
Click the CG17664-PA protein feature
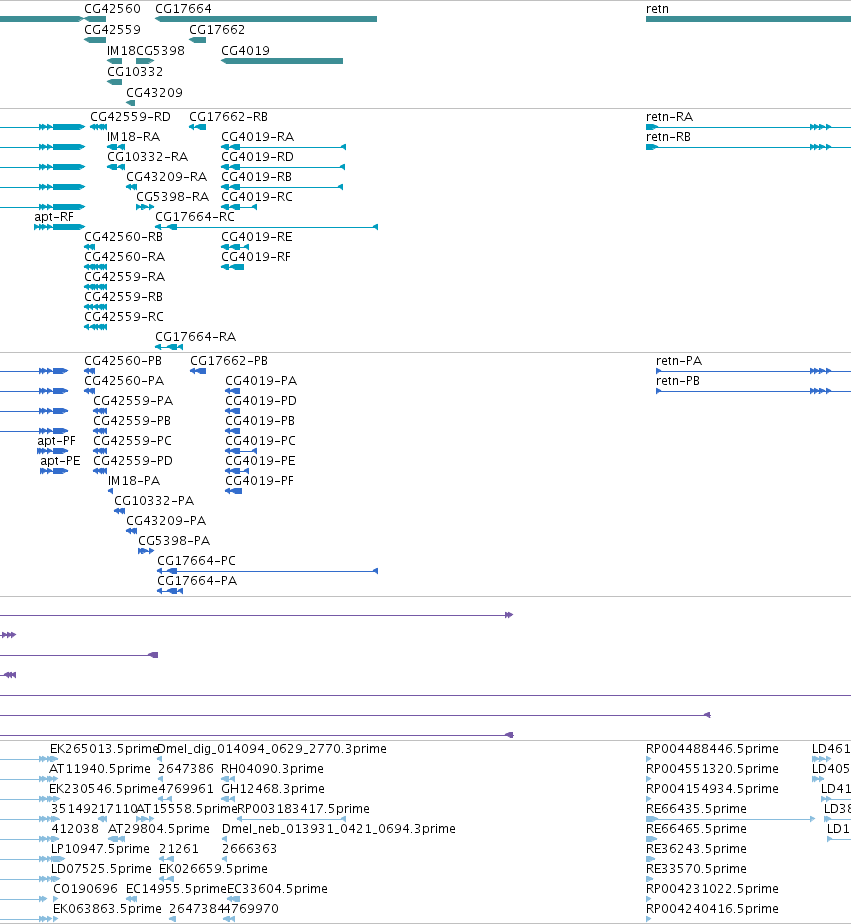170,591
